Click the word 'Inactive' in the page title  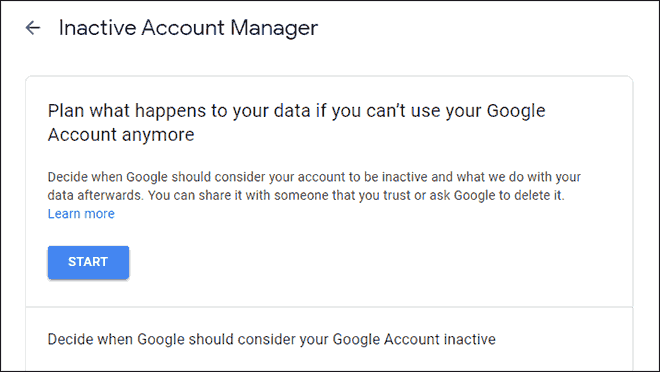tap(98, 28)
